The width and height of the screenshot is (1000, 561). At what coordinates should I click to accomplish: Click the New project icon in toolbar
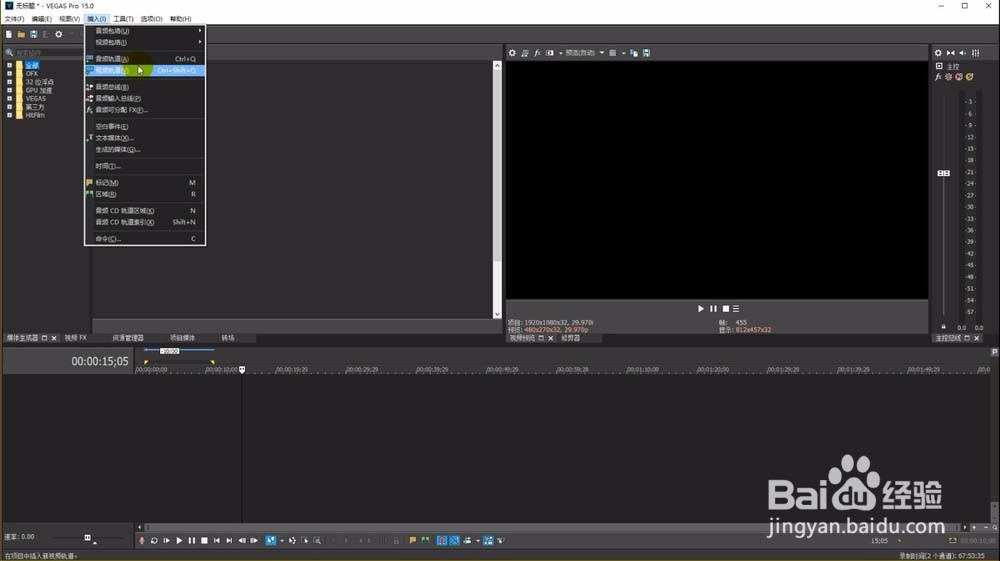[9, 34]
